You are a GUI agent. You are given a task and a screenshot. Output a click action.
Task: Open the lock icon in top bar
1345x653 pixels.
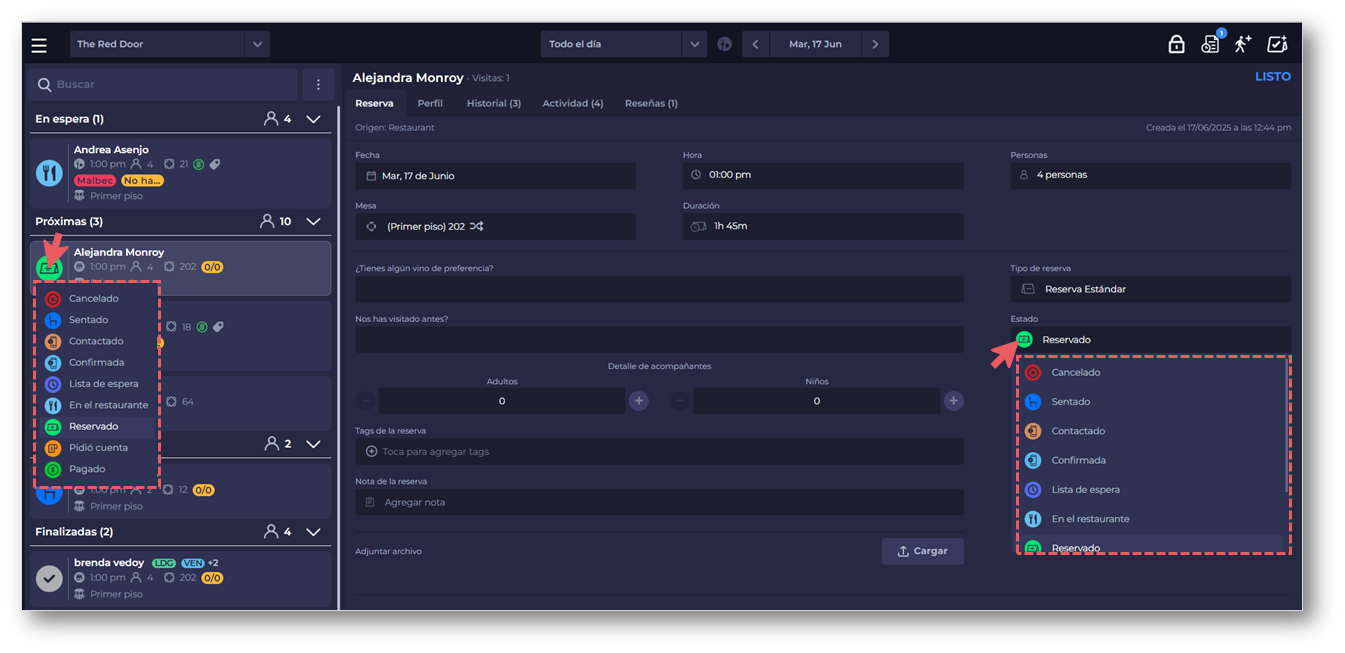1176,44
